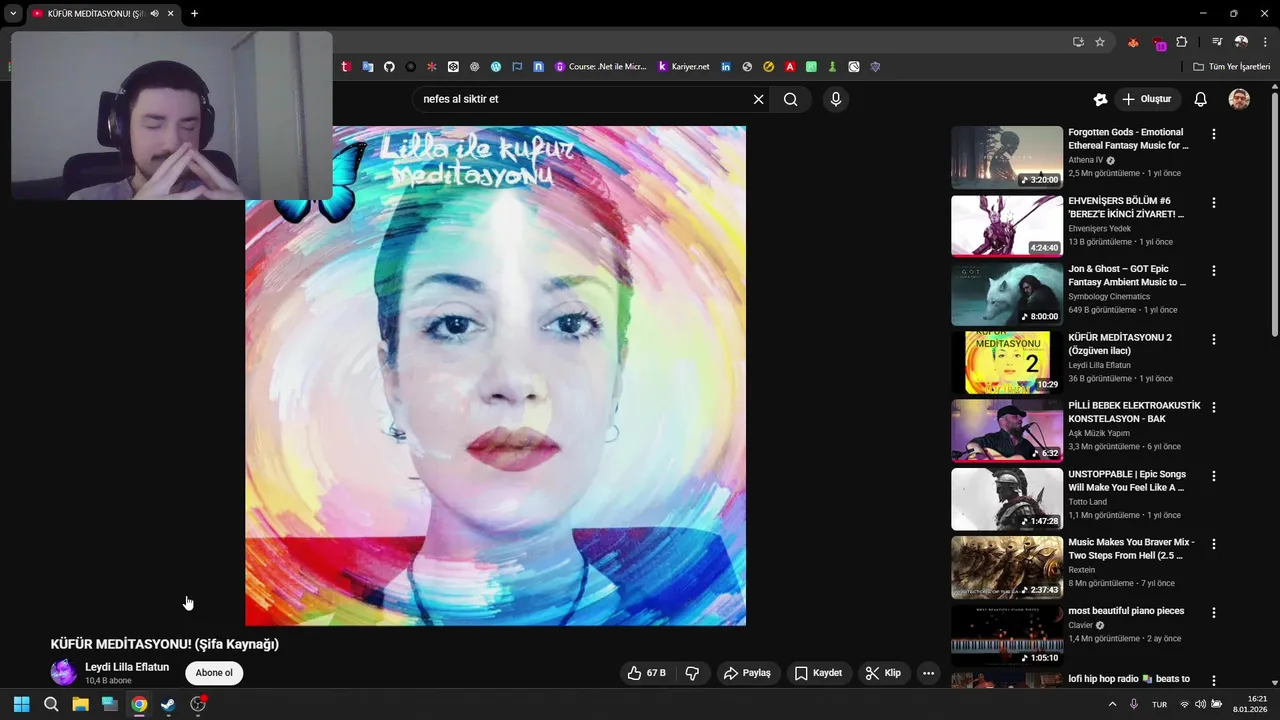Open options for EHVENİŞERS BÖLÜM #6 video
This screenshot has height=720, width=1280.
click(1214, 202)
